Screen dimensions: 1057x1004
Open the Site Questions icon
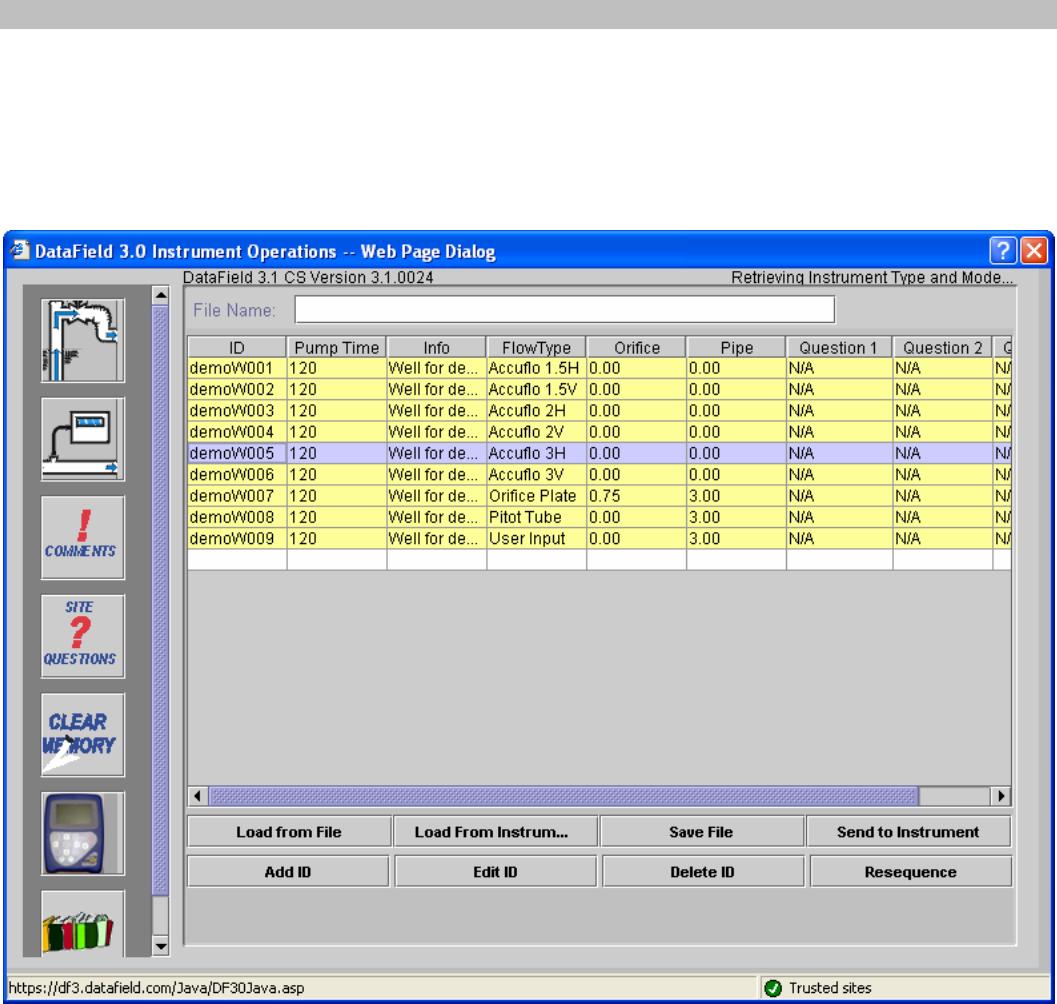click(x=83, y=636)
